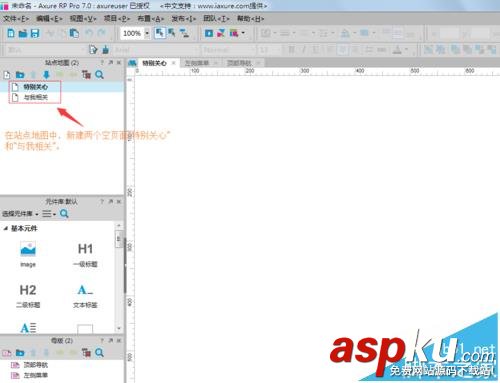Add a folder in masters panel
This screenshot has width=500, height=383.
coord(20,353)
